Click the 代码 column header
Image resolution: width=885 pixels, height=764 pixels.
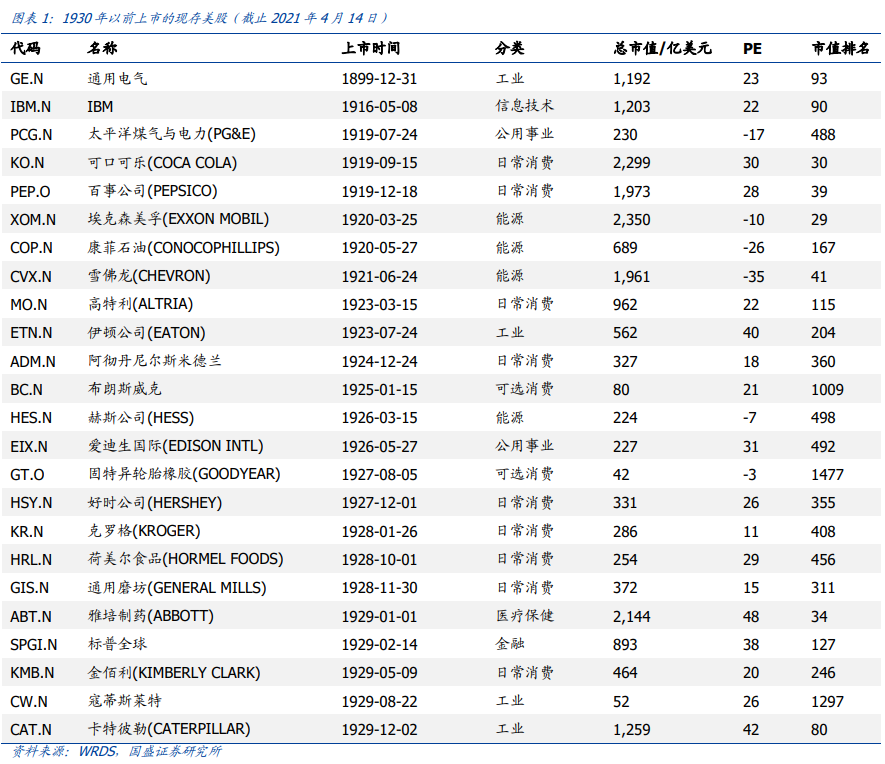pyautogui.click(x=25, y=48)
